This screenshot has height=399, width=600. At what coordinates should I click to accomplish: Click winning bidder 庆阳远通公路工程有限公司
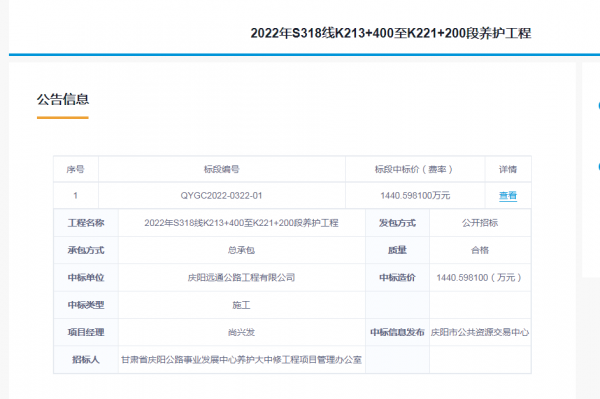241,278
